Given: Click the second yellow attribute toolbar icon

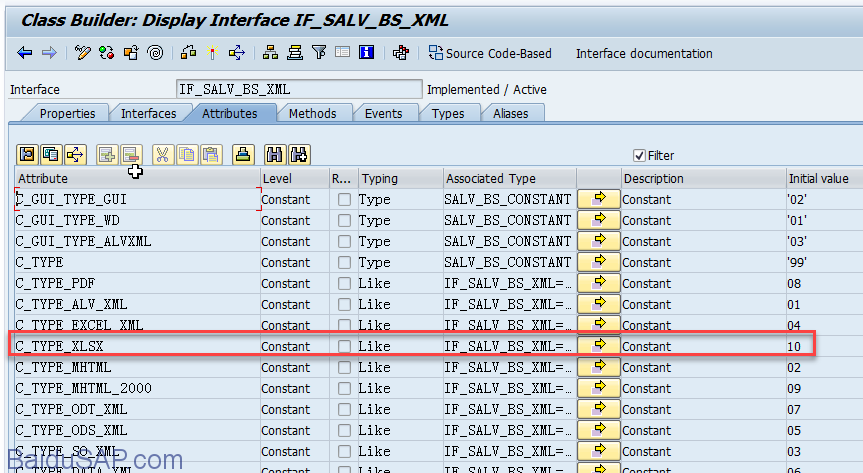Looking at the screenshot, I should [x=52, y=155].
